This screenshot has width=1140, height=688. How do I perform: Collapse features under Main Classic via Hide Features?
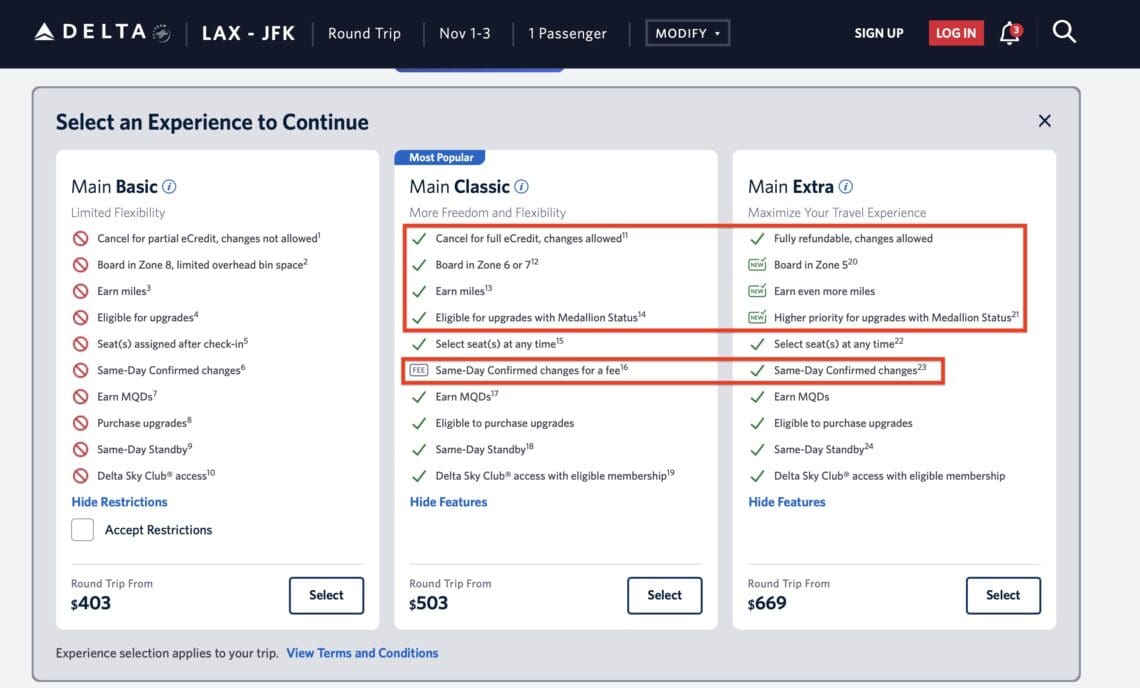coord(448,502)
